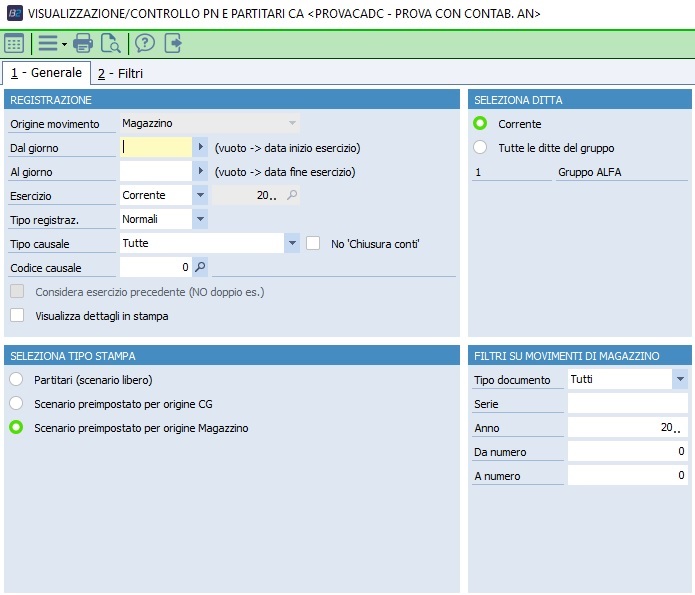This screenshot has width=695, height=595.
Task: Expand the Esercizio Corrente dropdown
Action: (200, 195)
